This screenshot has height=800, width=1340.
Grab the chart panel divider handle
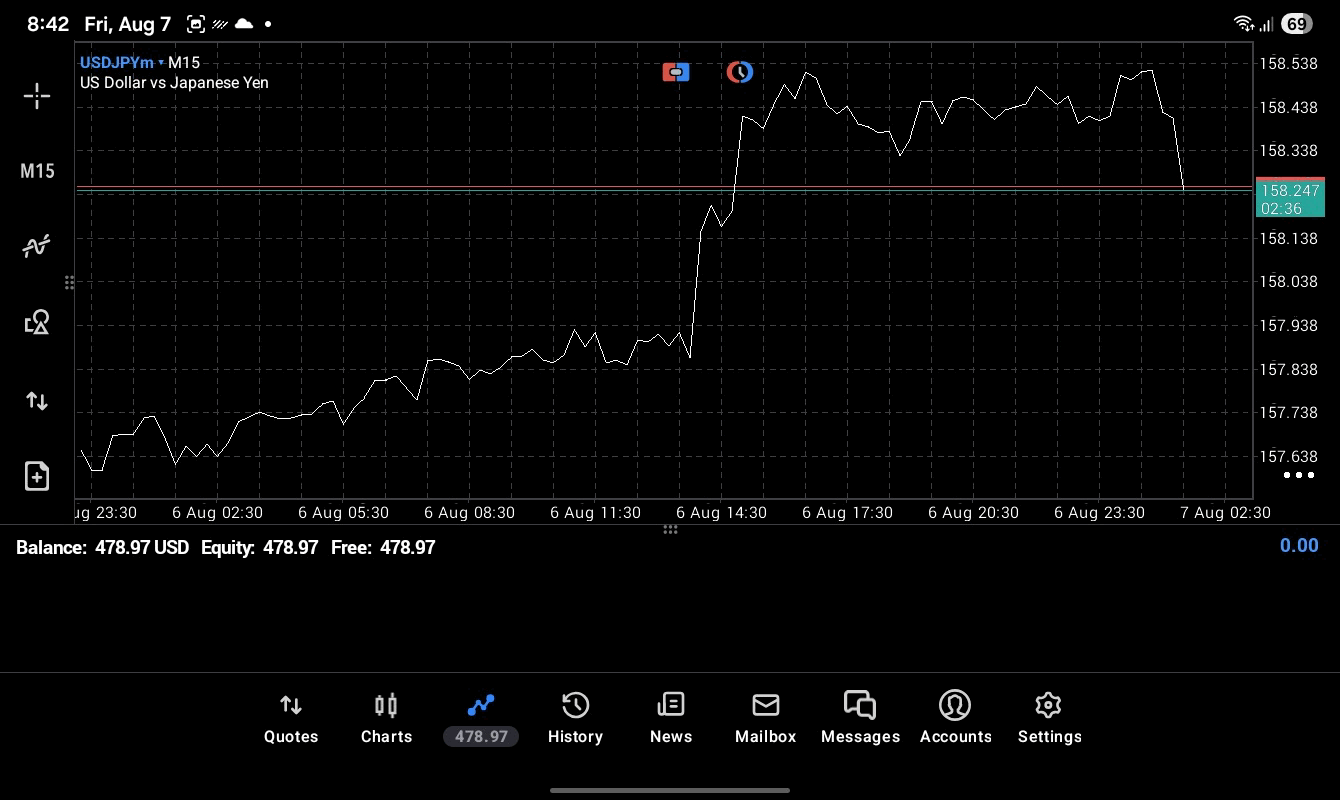670,529
